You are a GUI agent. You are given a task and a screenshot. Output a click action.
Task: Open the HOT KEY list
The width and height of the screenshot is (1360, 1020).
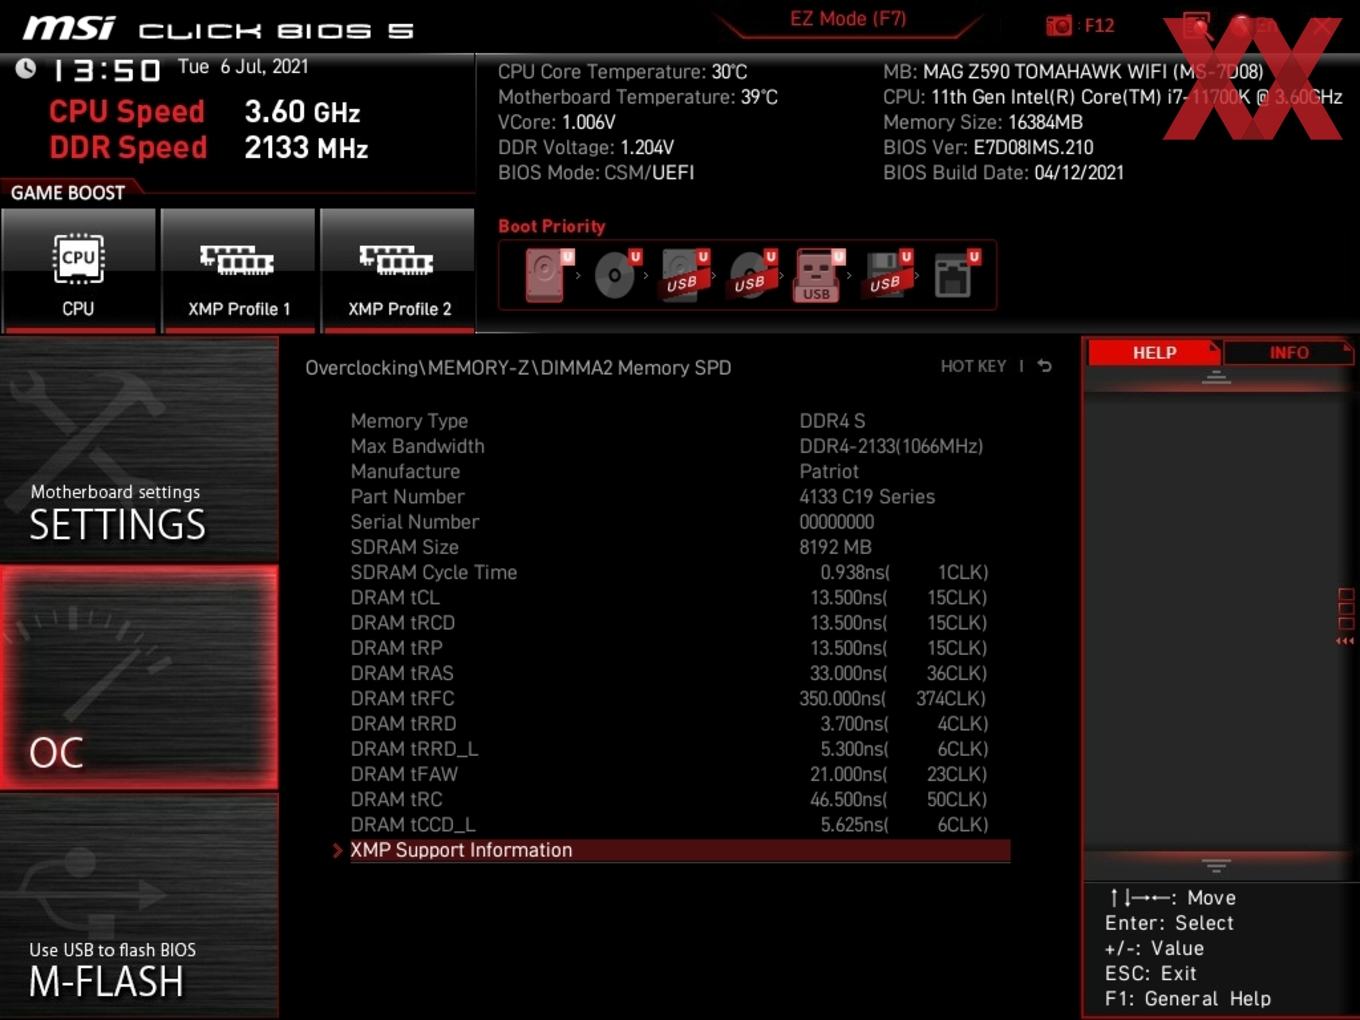click(x=973, y=367)
